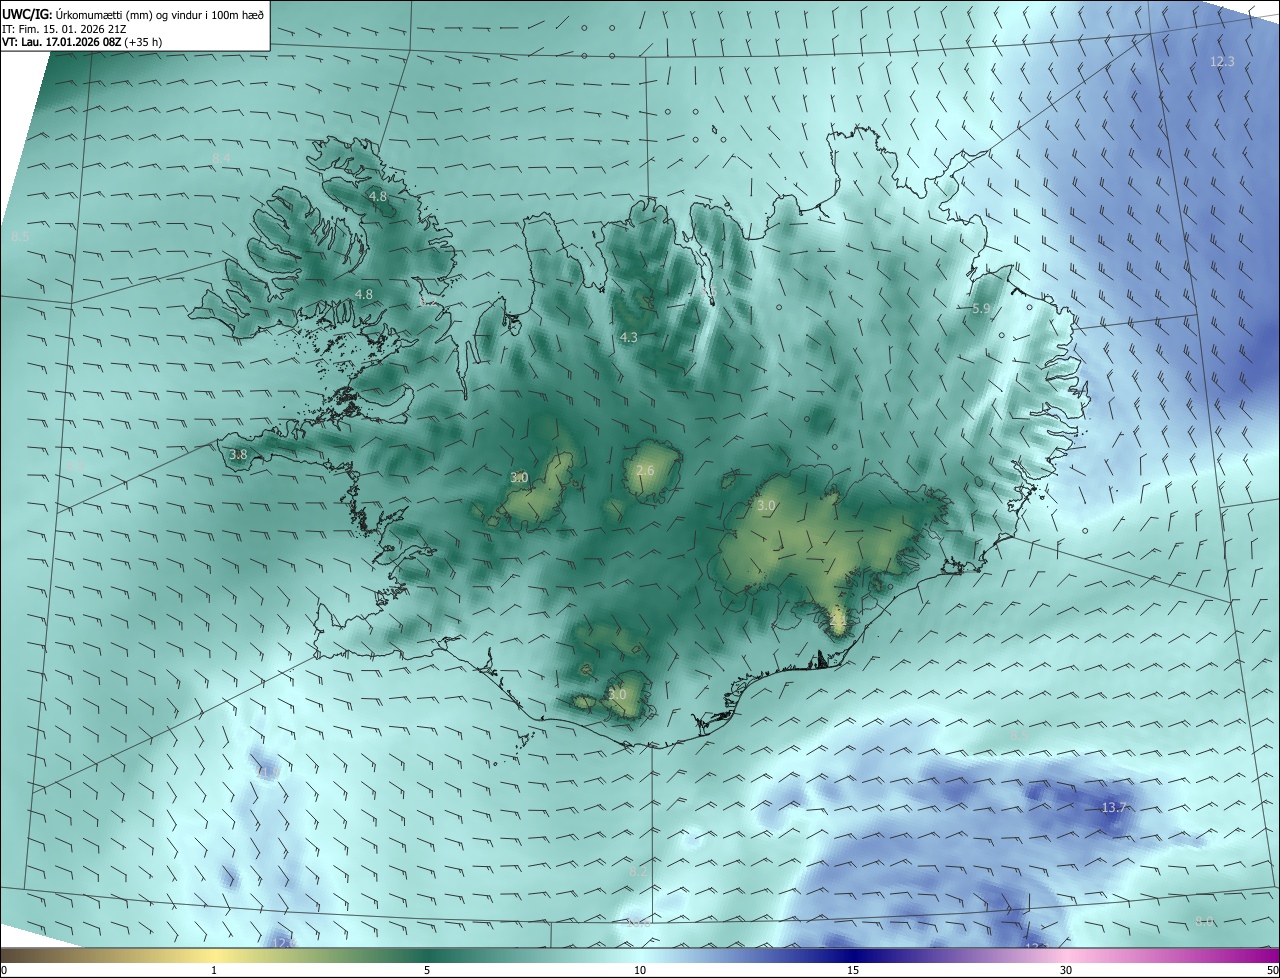
Task: Click the 4.3 value label
Action: pyautogui.click(x=628, y=338)
